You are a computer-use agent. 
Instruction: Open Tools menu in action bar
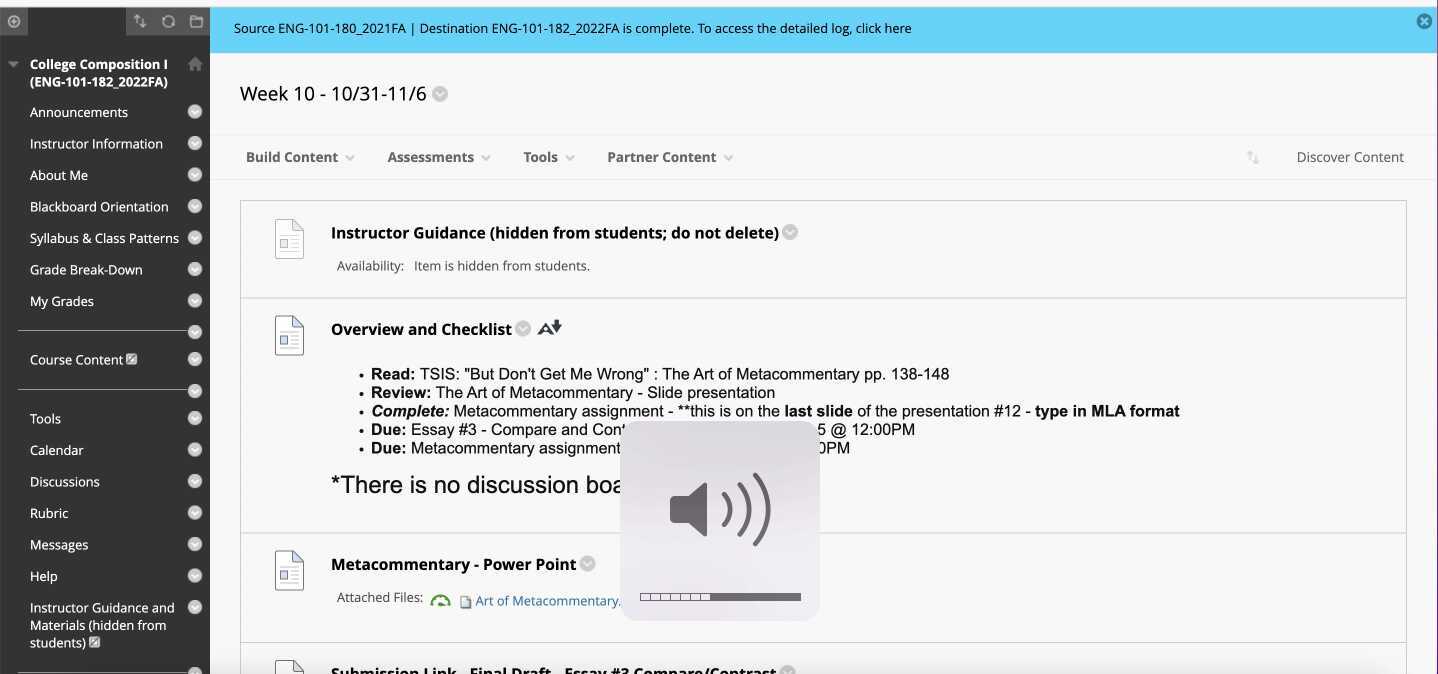click(549, 157)
